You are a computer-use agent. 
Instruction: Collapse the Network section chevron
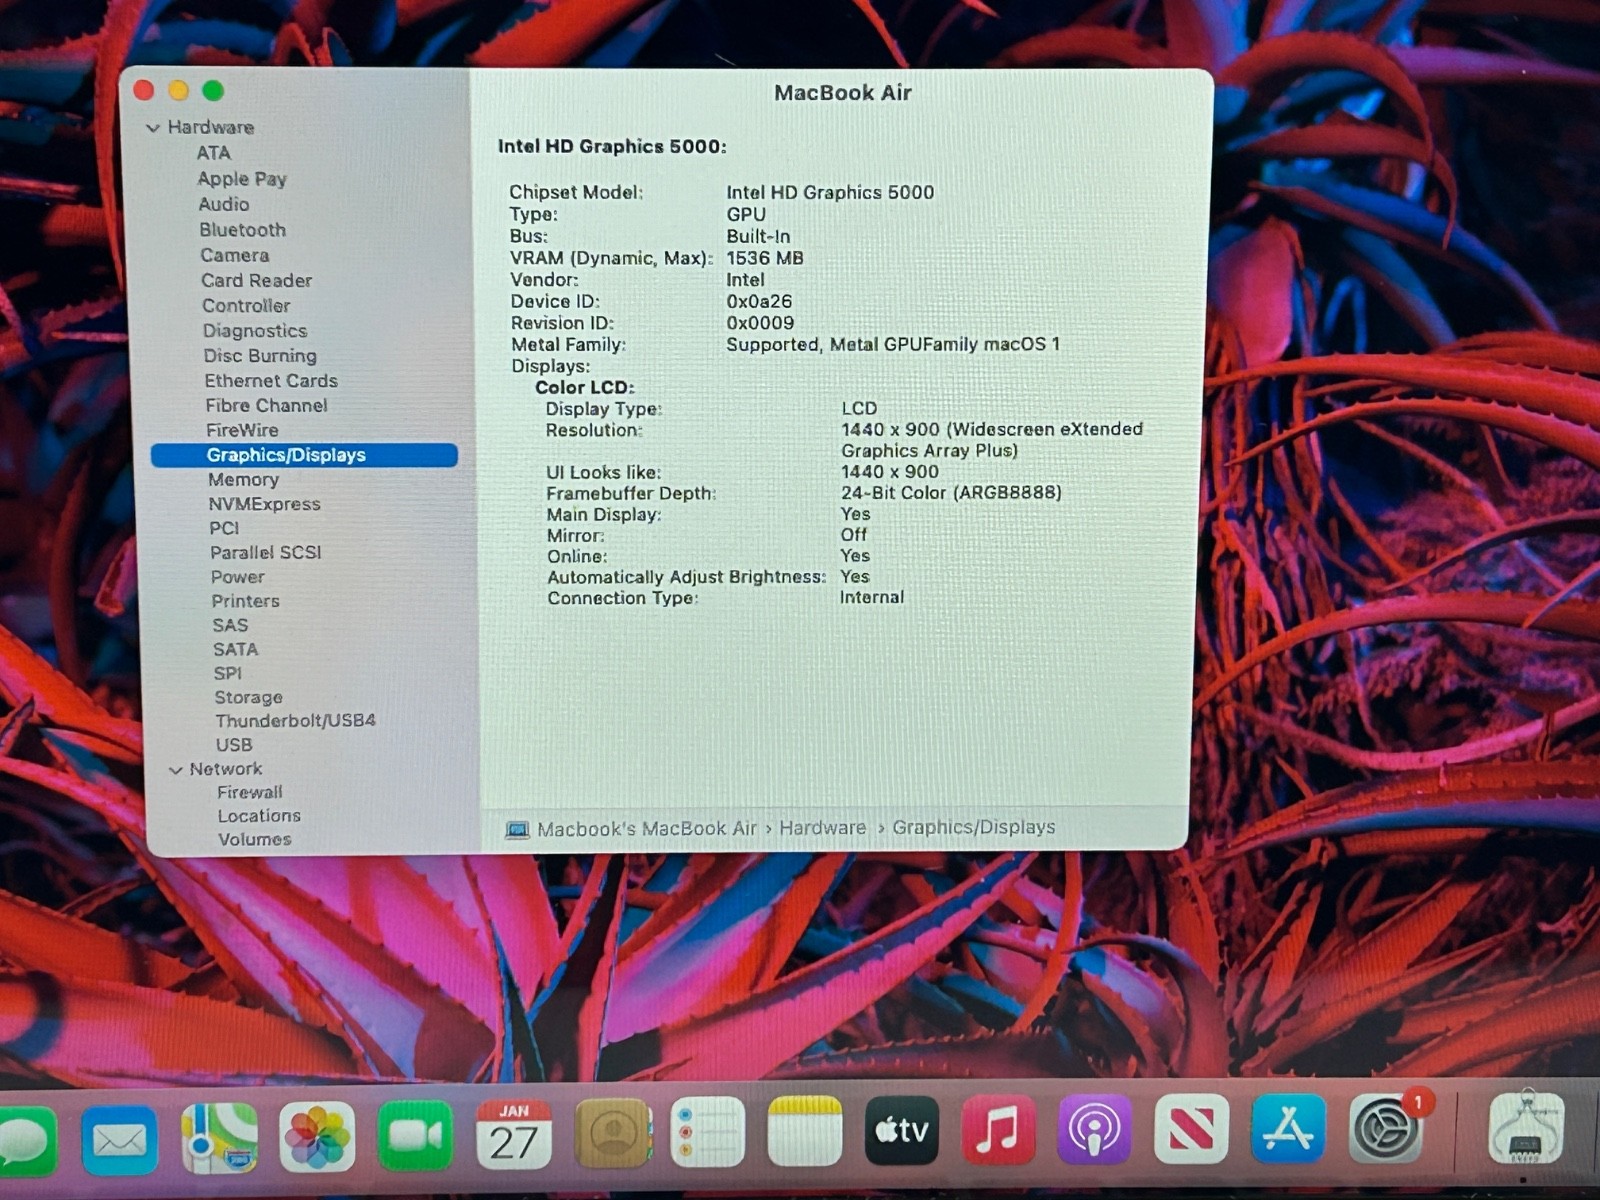[x=176, y=770]
